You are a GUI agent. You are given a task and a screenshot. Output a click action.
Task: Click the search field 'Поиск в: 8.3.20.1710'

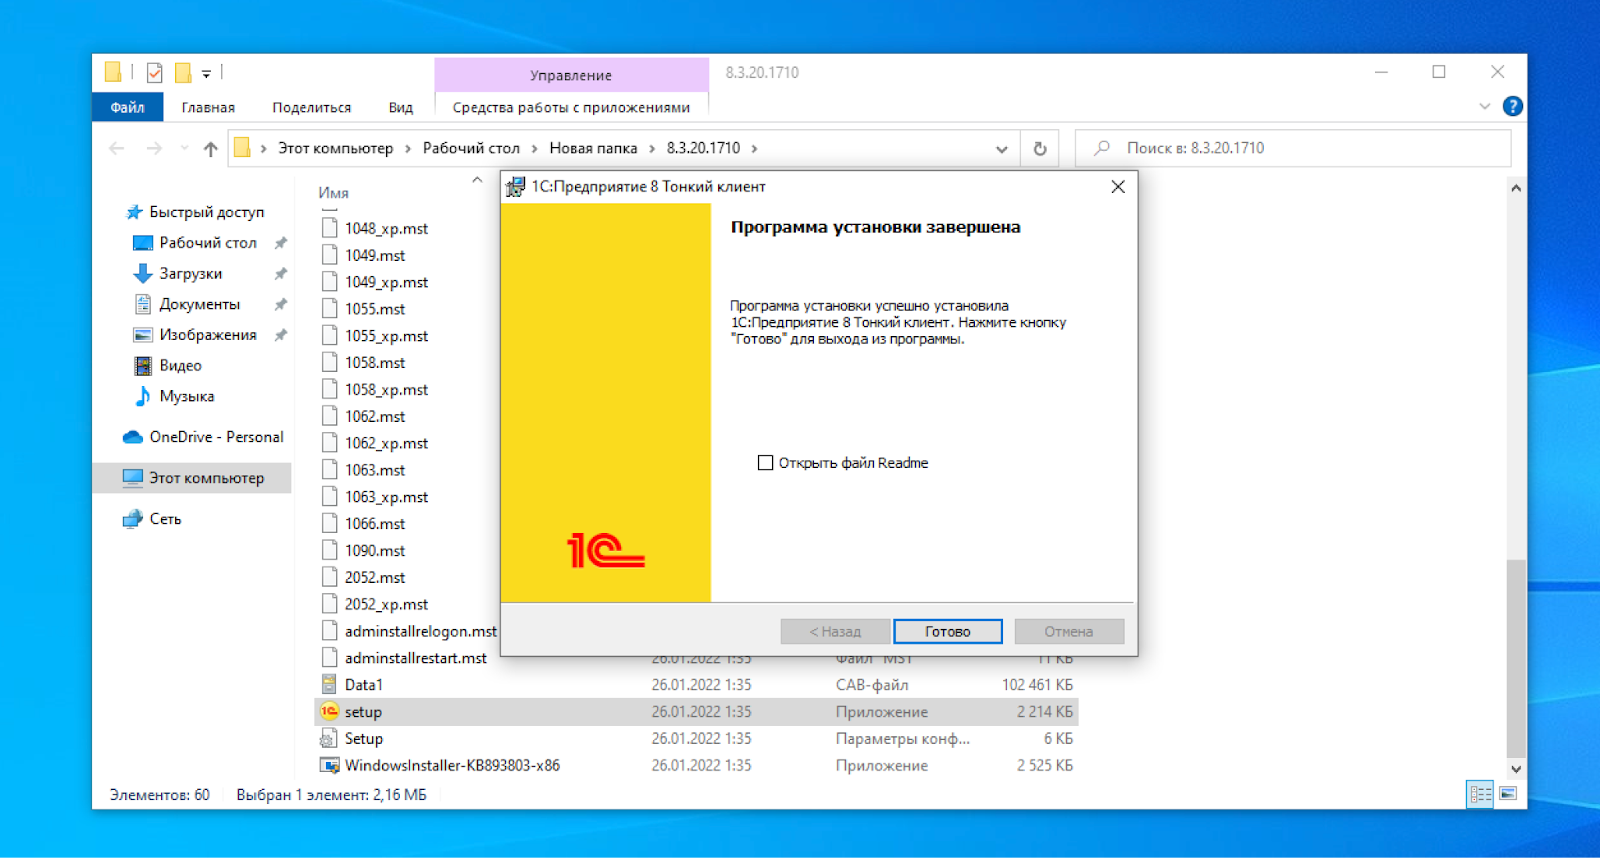click(x=1292, y=148)
